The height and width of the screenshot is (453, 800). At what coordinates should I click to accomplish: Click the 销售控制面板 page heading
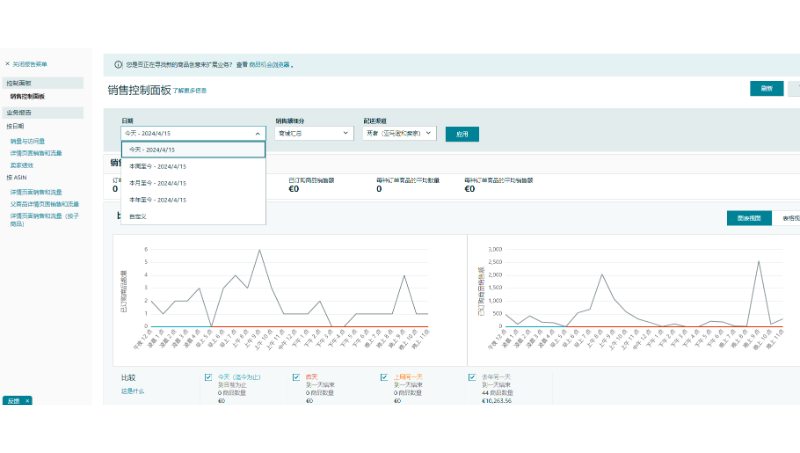coord(139,90)
